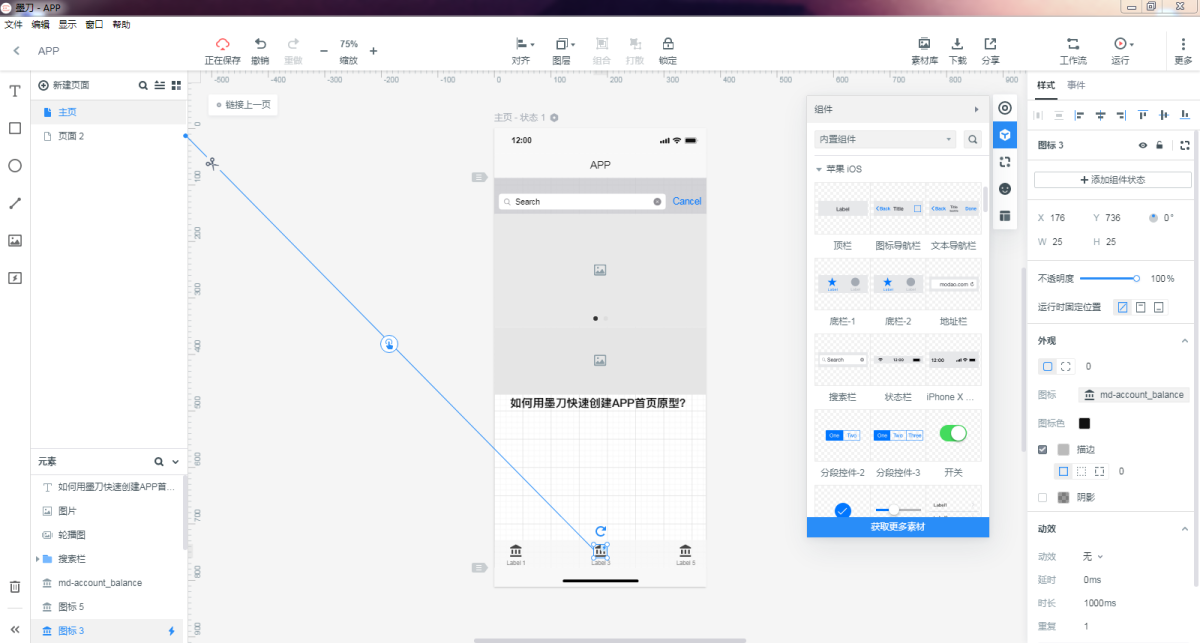Enable the 阴影 shadow checkbox
This screenshot has height=643, width=1200.
click(x=1043, y=497)
